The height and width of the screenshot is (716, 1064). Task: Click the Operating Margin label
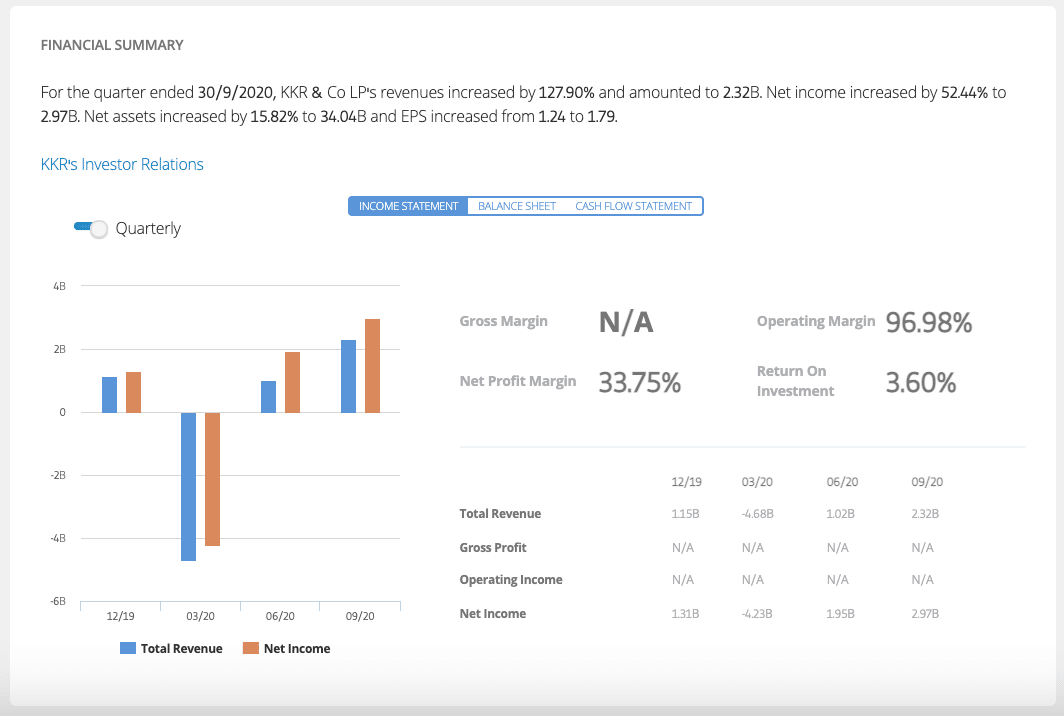pyautogui.click(x=816, y=321)
